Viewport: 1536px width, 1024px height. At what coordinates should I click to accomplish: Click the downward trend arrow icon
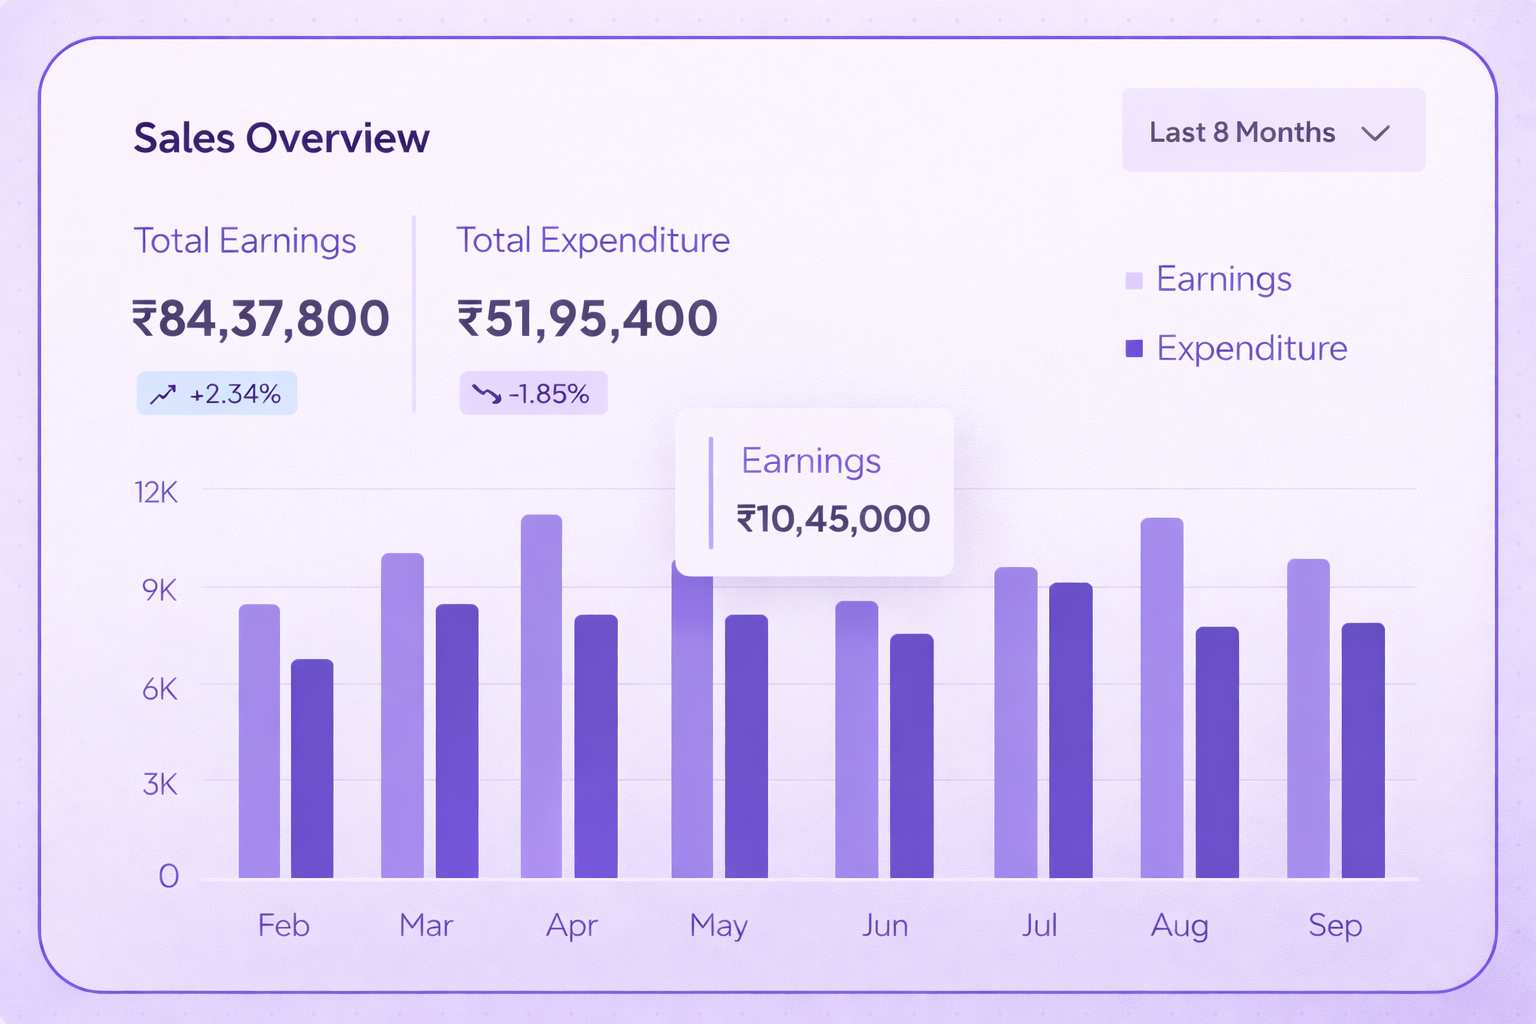(x=486, y=394)
